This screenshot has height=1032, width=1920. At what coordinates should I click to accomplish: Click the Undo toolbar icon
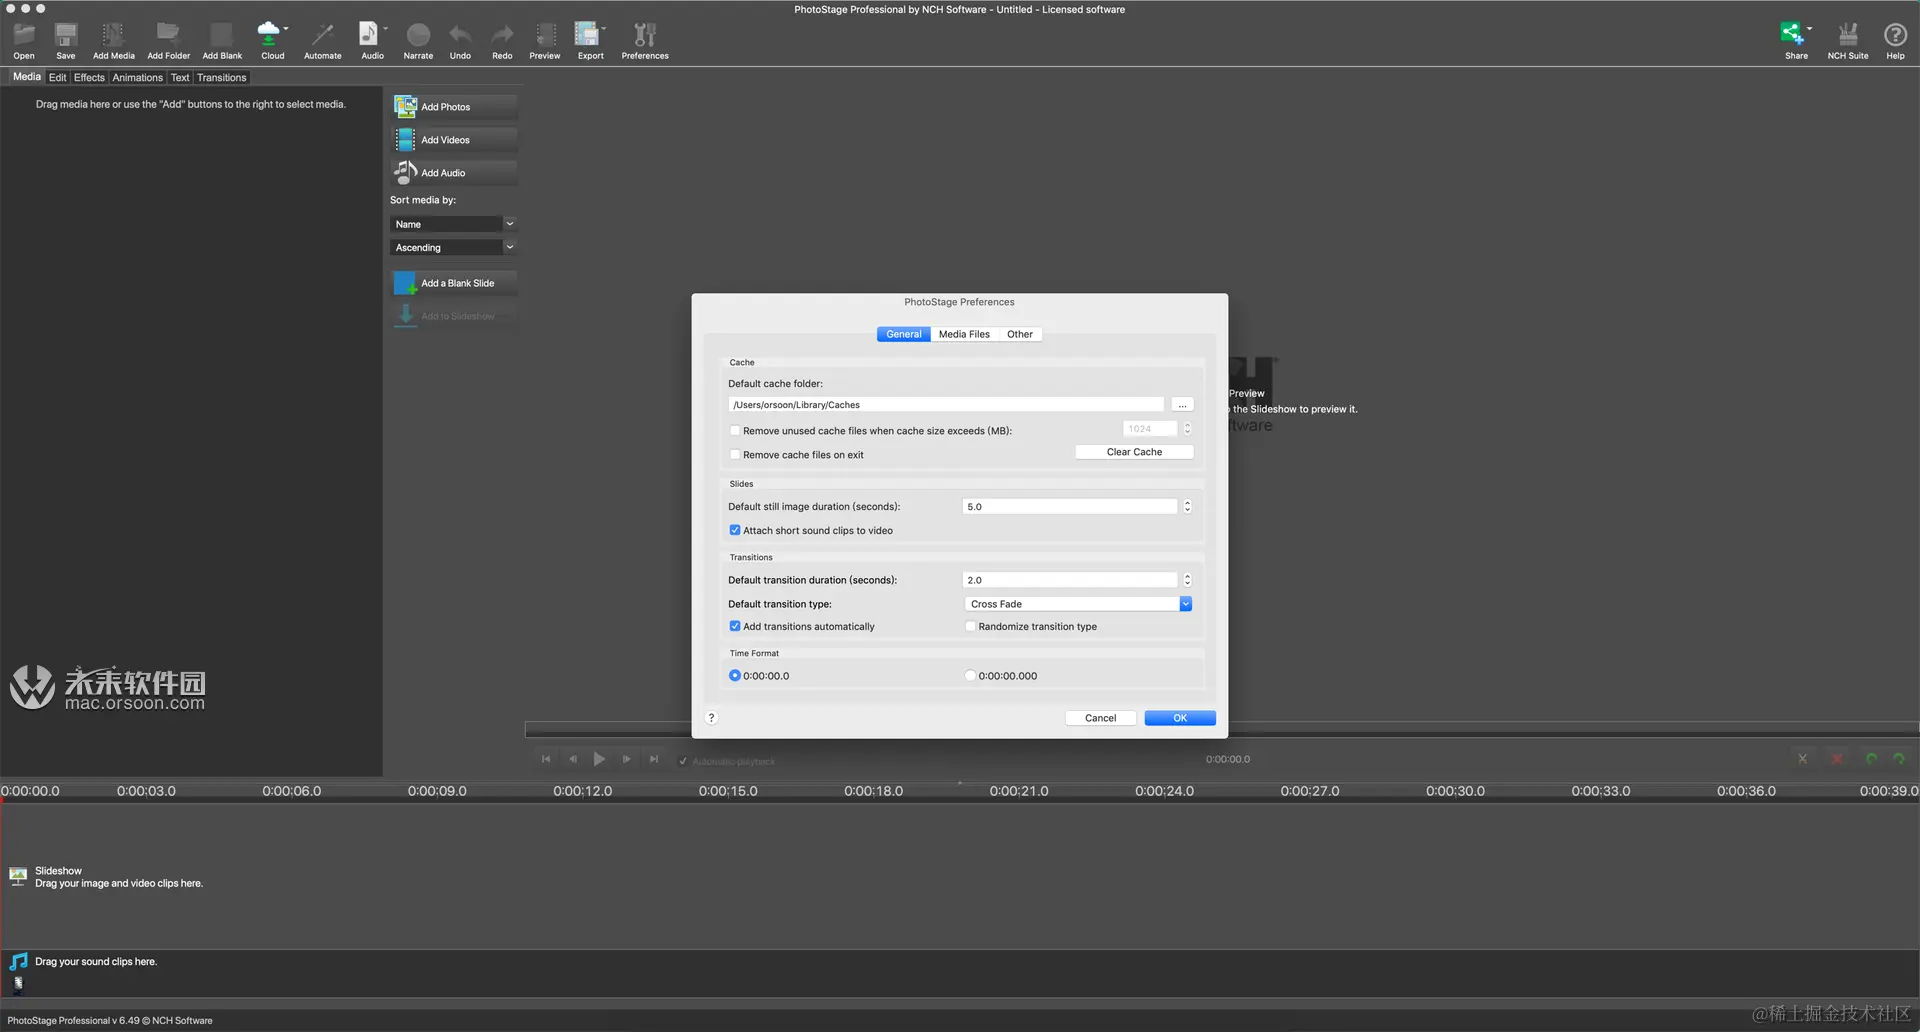460,41
